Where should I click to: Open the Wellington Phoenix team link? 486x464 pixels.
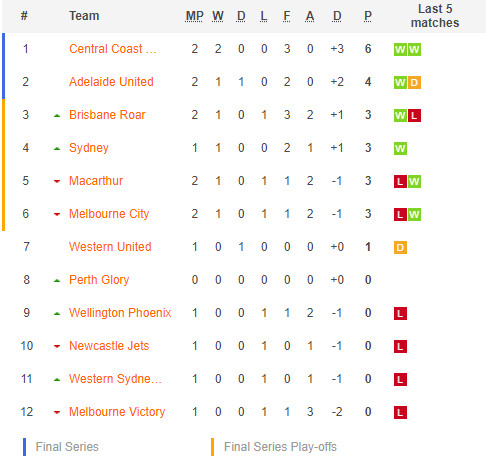point(120,313)
